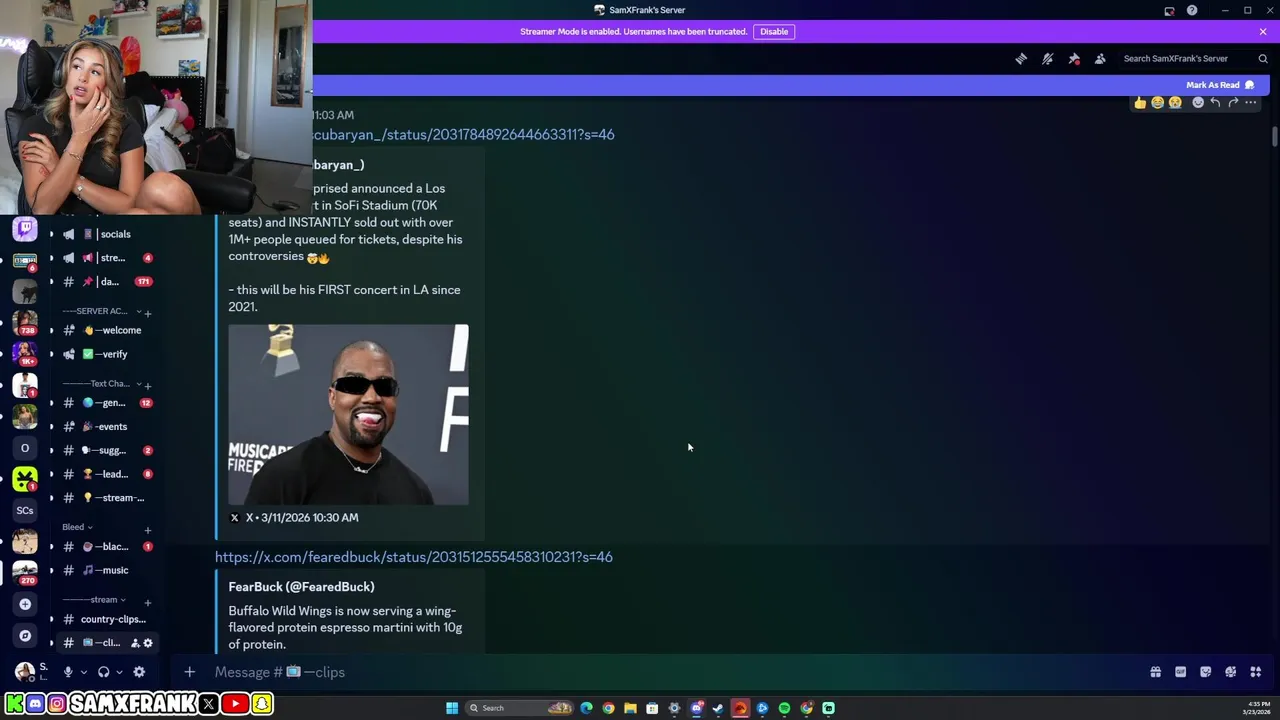Open more message options ellipsis
The height and width of the screenshot is (720, 1280).
pos(1251,102)
